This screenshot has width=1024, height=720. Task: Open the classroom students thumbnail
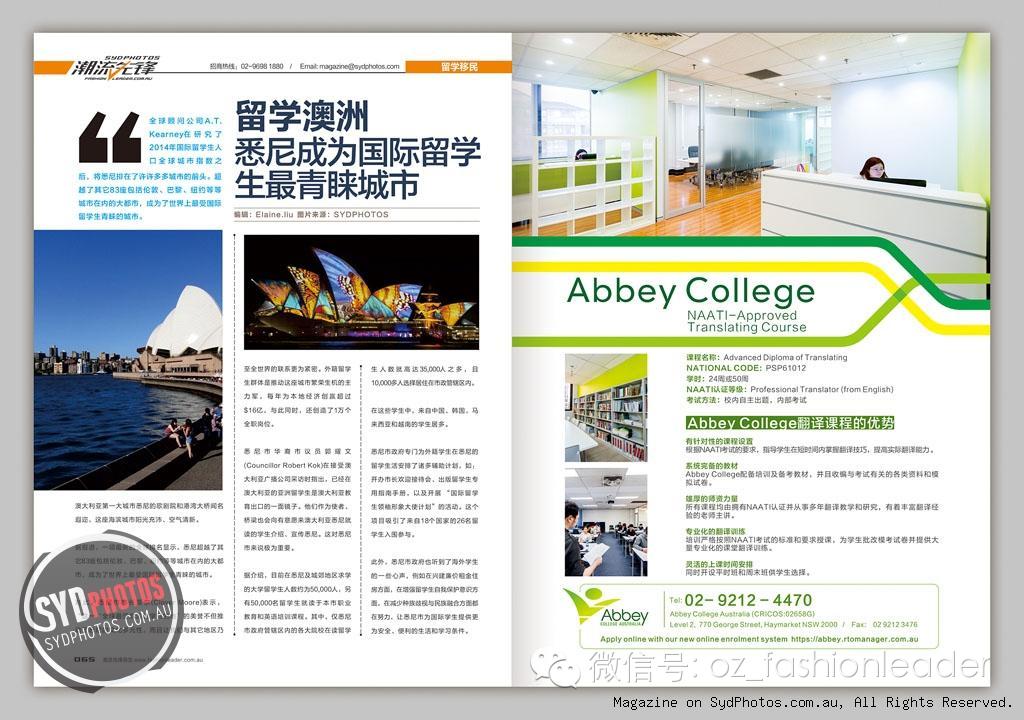606,522
